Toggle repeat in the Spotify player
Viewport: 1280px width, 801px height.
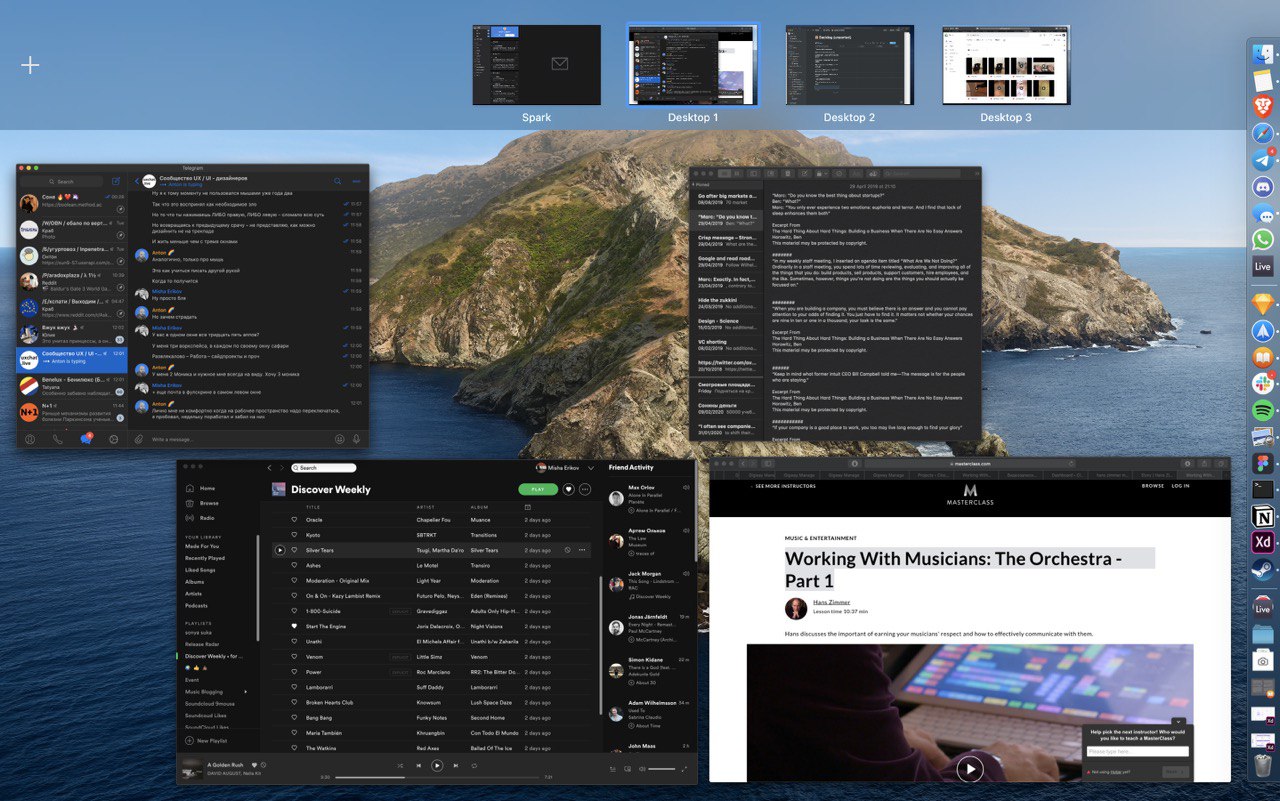474,766
